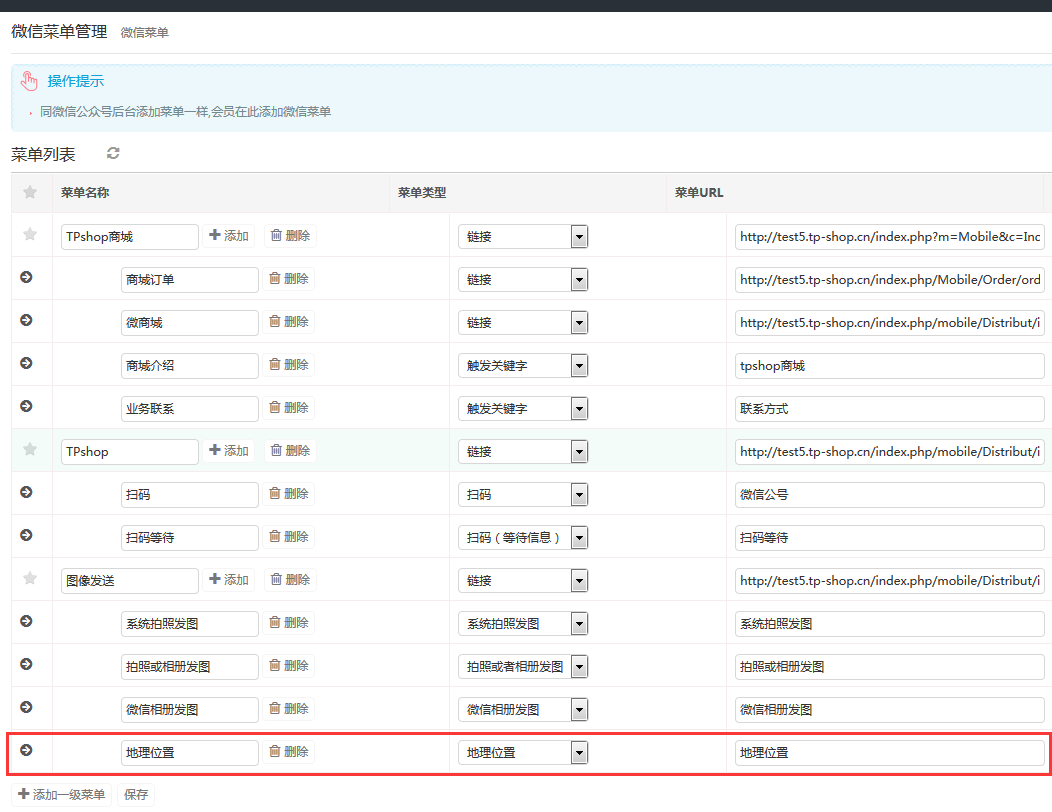The height and width of the screenshot is (812, 1052).
Task: Open menu type dropdown for 扫码等待
Action: (x=578, y=538)
